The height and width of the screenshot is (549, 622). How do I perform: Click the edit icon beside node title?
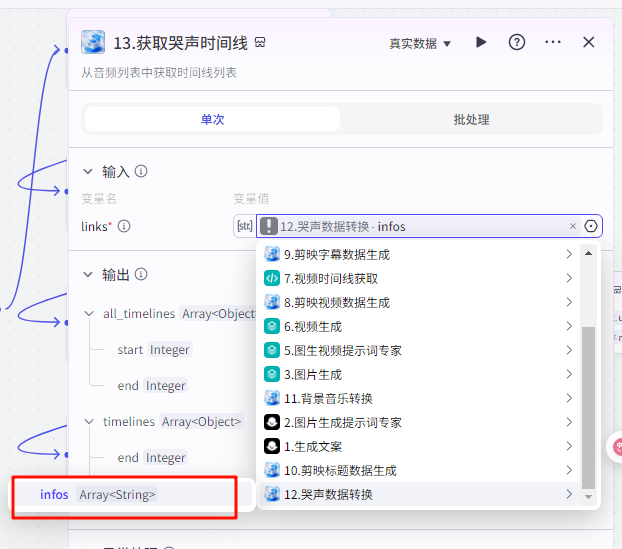(260, 43)
